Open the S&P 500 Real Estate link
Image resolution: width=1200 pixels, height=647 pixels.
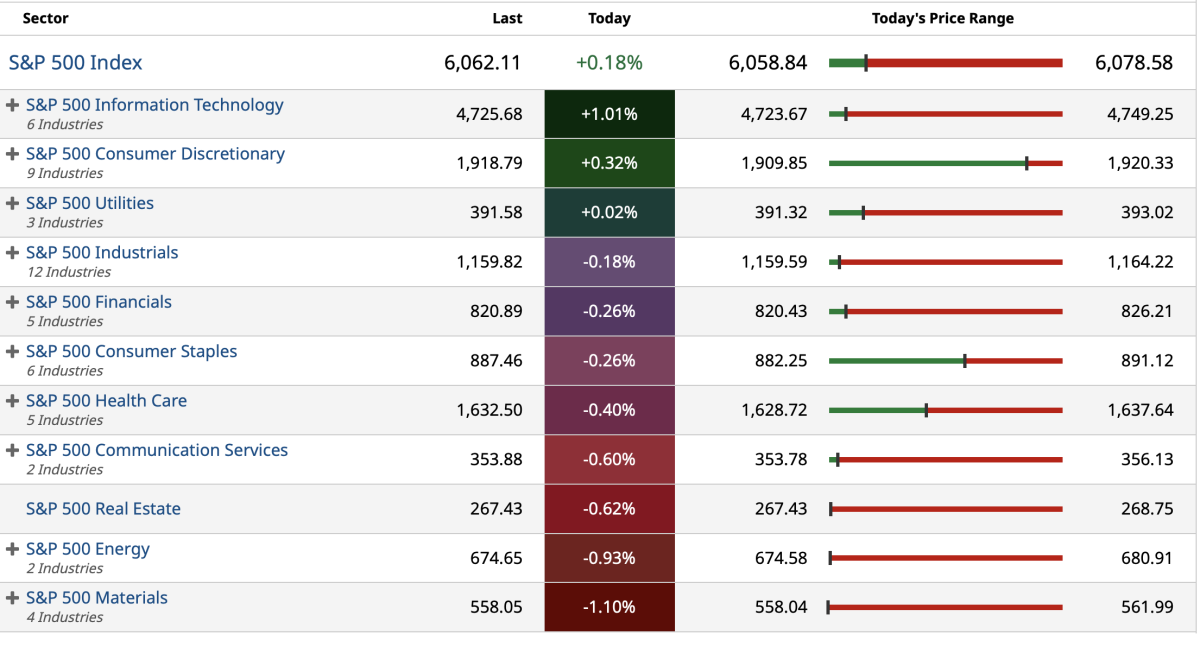(103, 509)
